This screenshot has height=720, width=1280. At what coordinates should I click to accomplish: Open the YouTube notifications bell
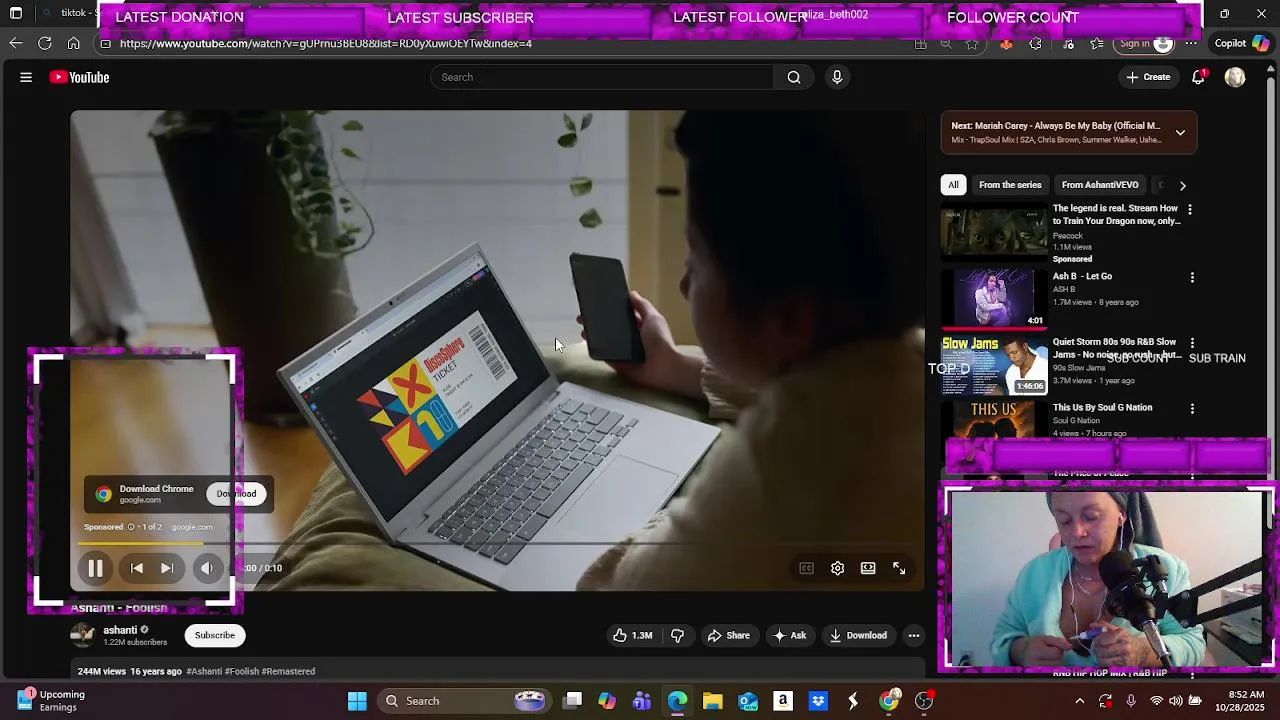tap(1198, 77)
